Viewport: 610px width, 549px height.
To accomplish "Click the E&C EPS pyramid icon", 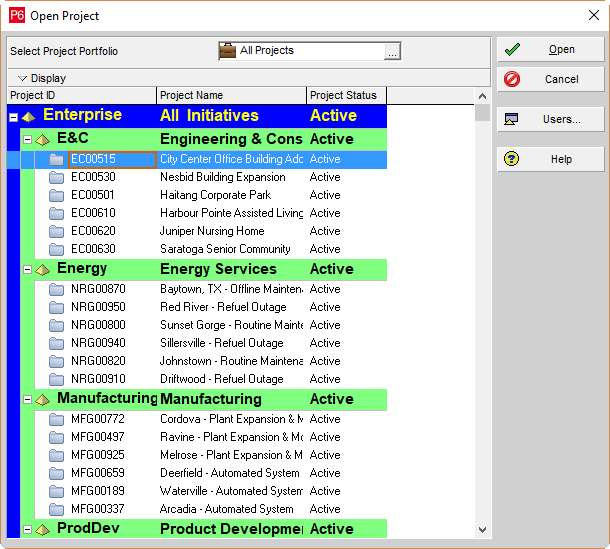I will click(42, 139).
